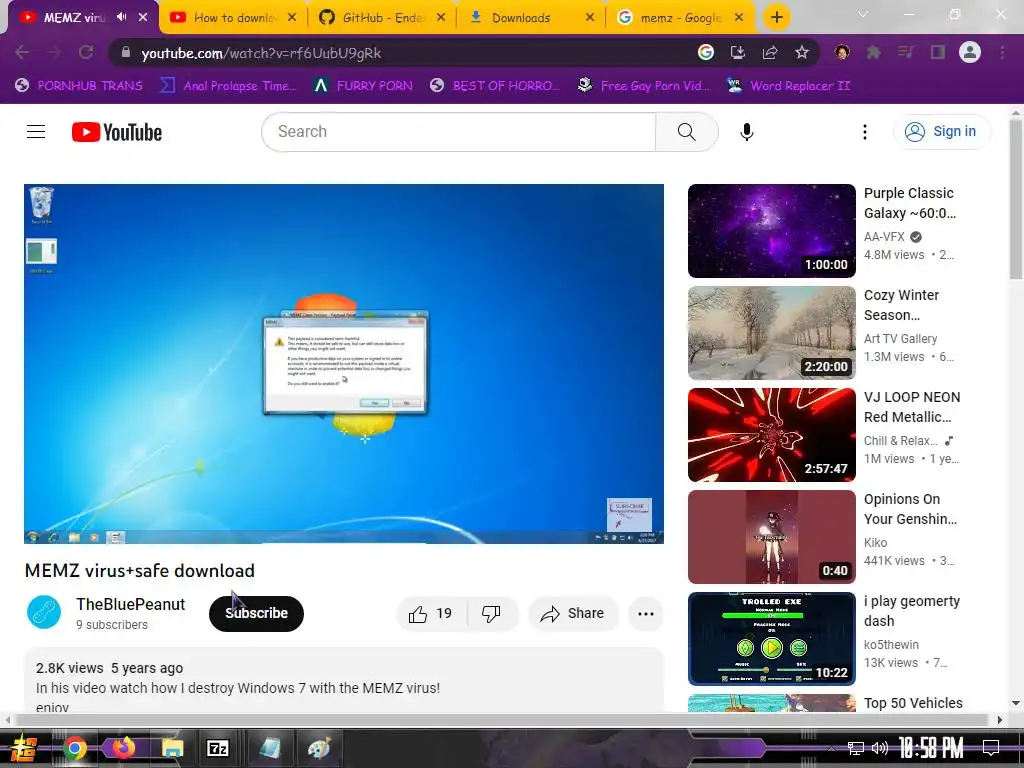Click the Share button
The width and height of the screenshot is (1024, 768).
(573, 614)
